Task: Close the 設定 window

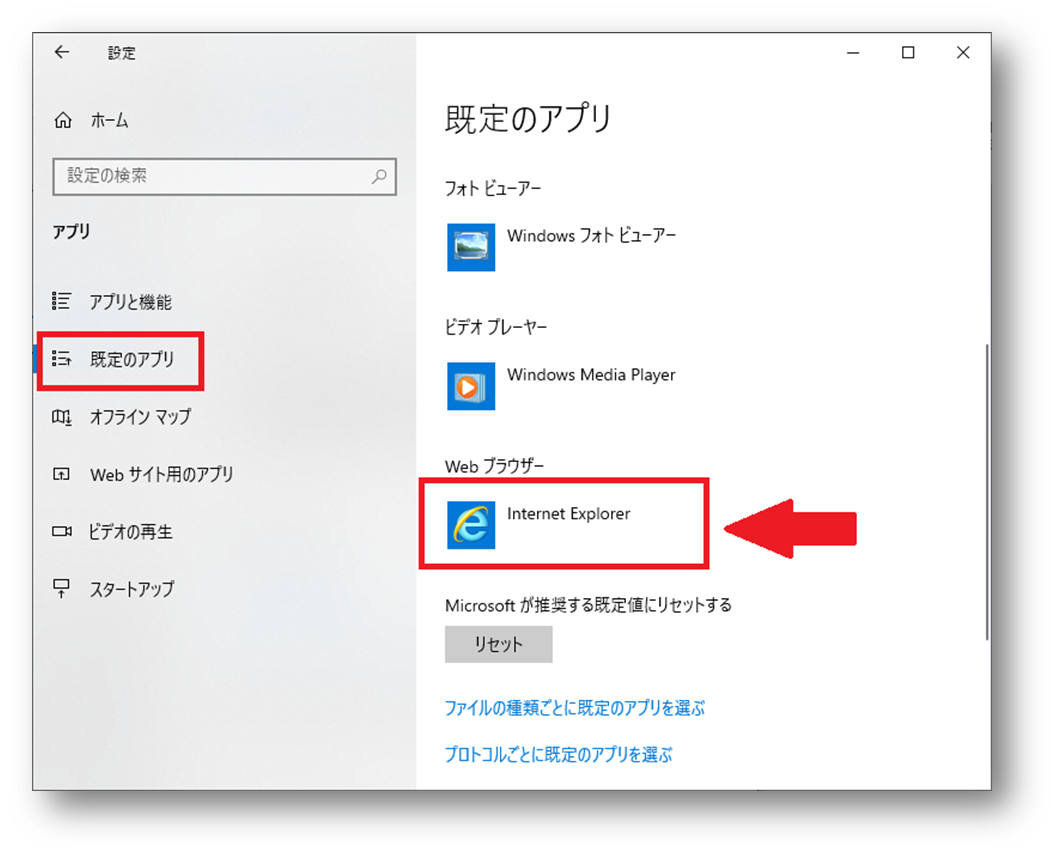Action: click(x=963, y=53)
